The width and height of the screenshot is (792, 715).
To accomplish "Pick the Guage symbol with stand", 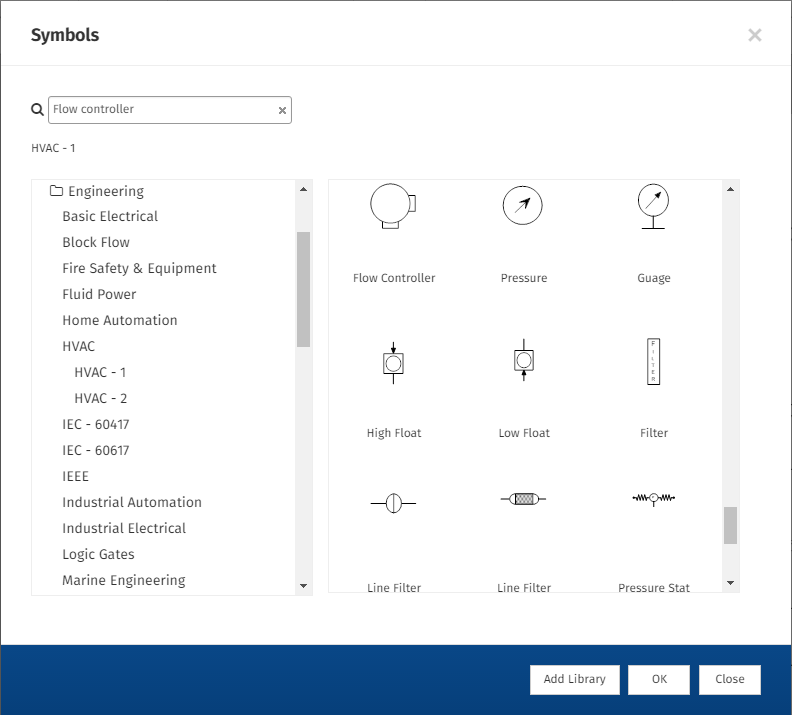I will (653, 206).
